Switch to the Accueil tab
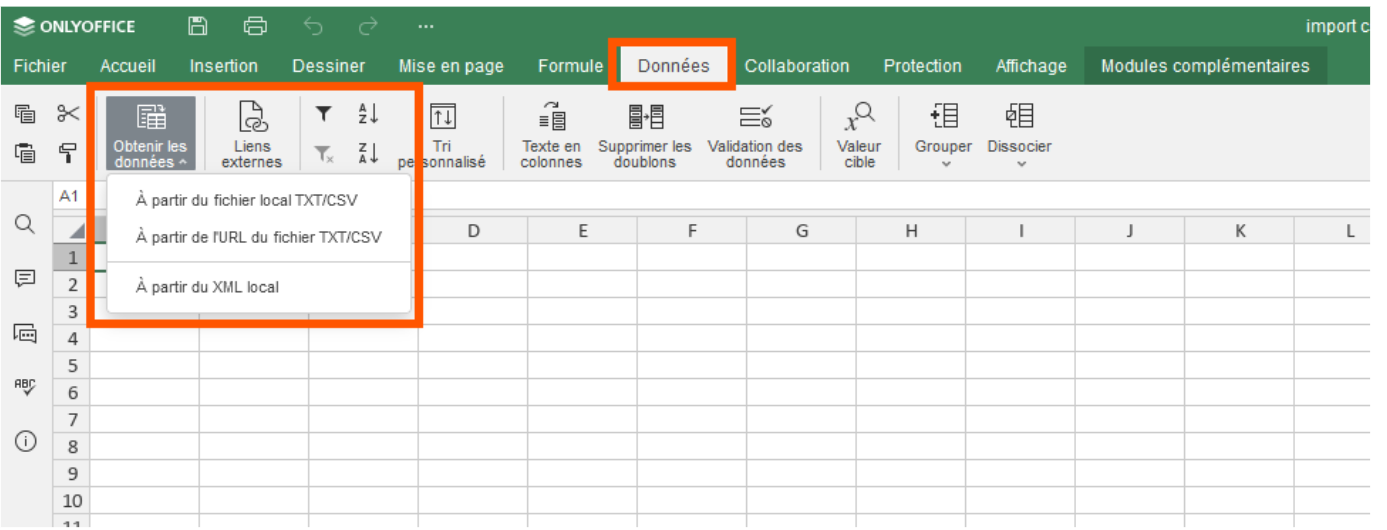The width and height of the screenshot is (1387, 530). pyautogui.click(x=128, y=66)
